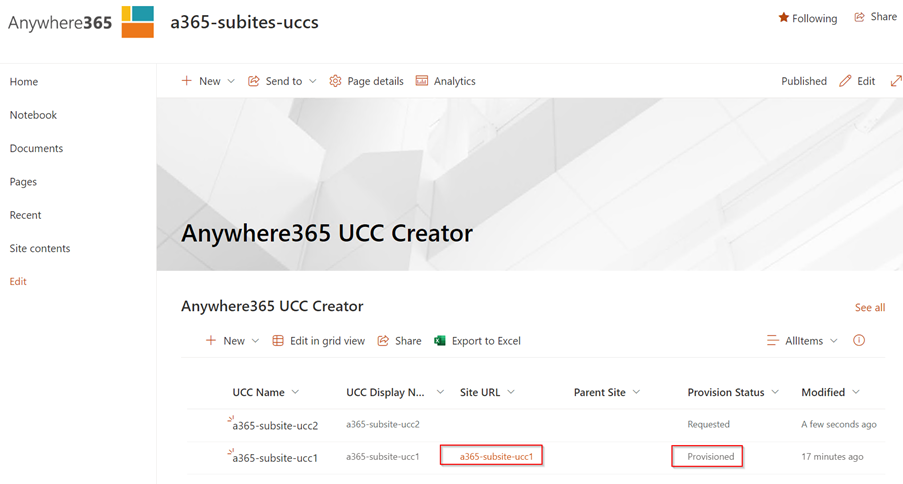Export the list to Excel
This screenshot has width=903, height=484.
[477, 341]
